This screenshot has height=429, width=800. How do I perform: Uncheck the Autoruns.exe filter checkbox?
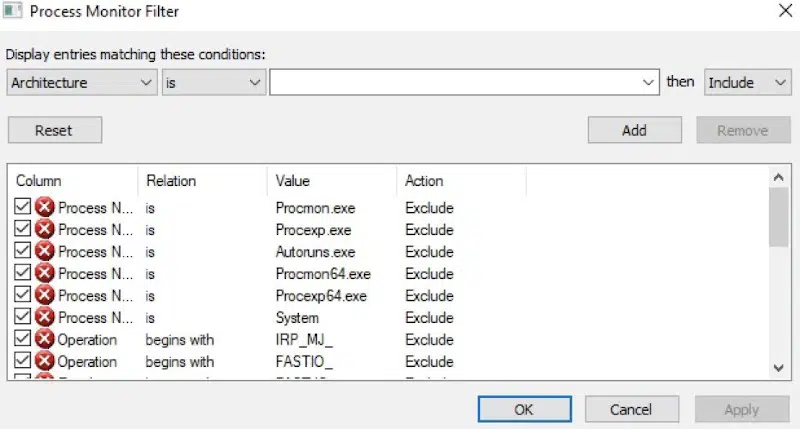tap(23, 252)
